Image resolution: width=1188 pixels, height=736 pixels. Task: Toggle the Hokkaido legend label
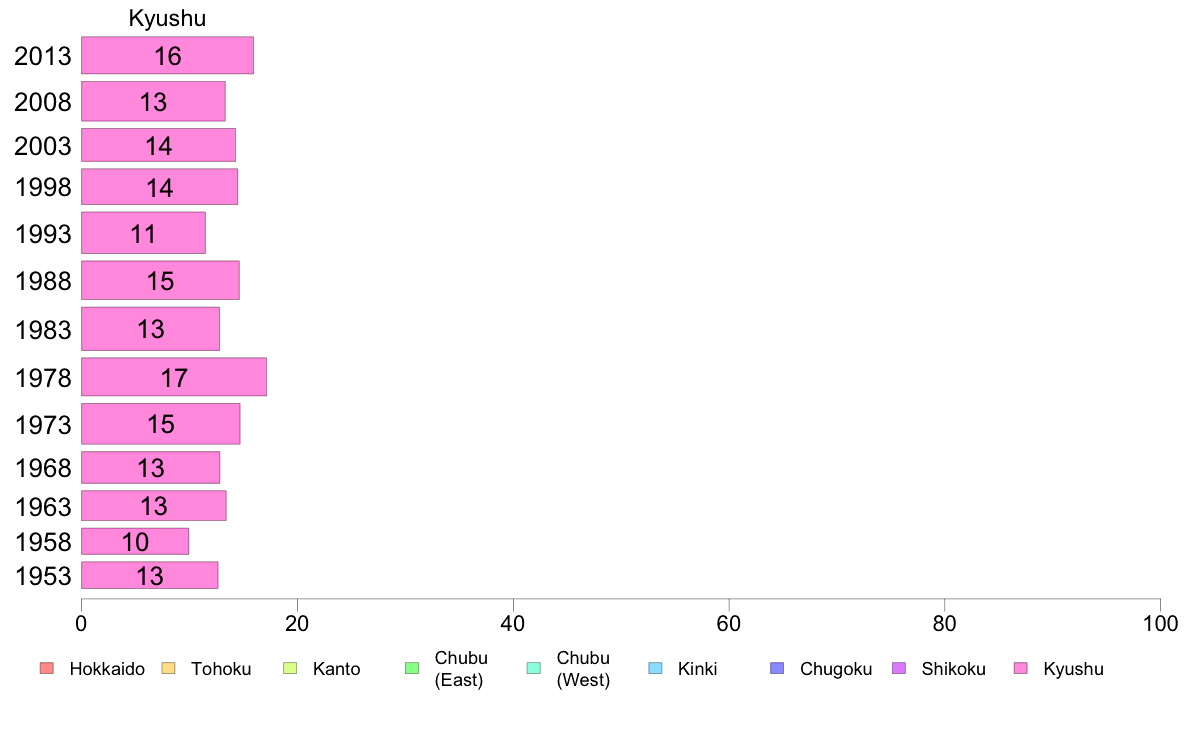pos(107,669)
